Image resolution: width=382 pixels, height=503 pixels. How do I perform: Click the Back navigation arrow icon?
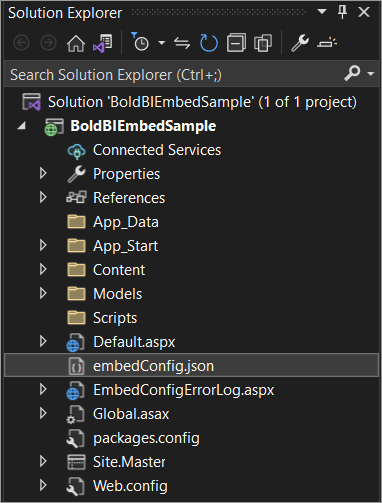(21, 43)
